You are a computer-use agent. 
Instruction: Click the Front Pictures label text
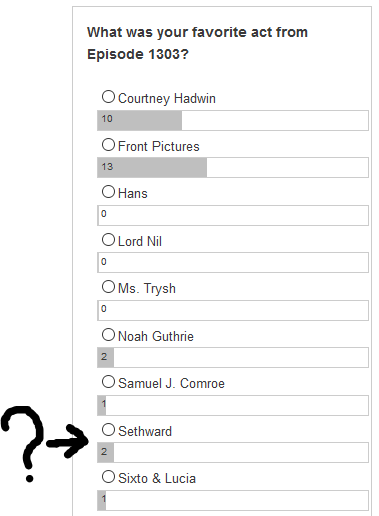pyautogui.click(x=159, y=146)
